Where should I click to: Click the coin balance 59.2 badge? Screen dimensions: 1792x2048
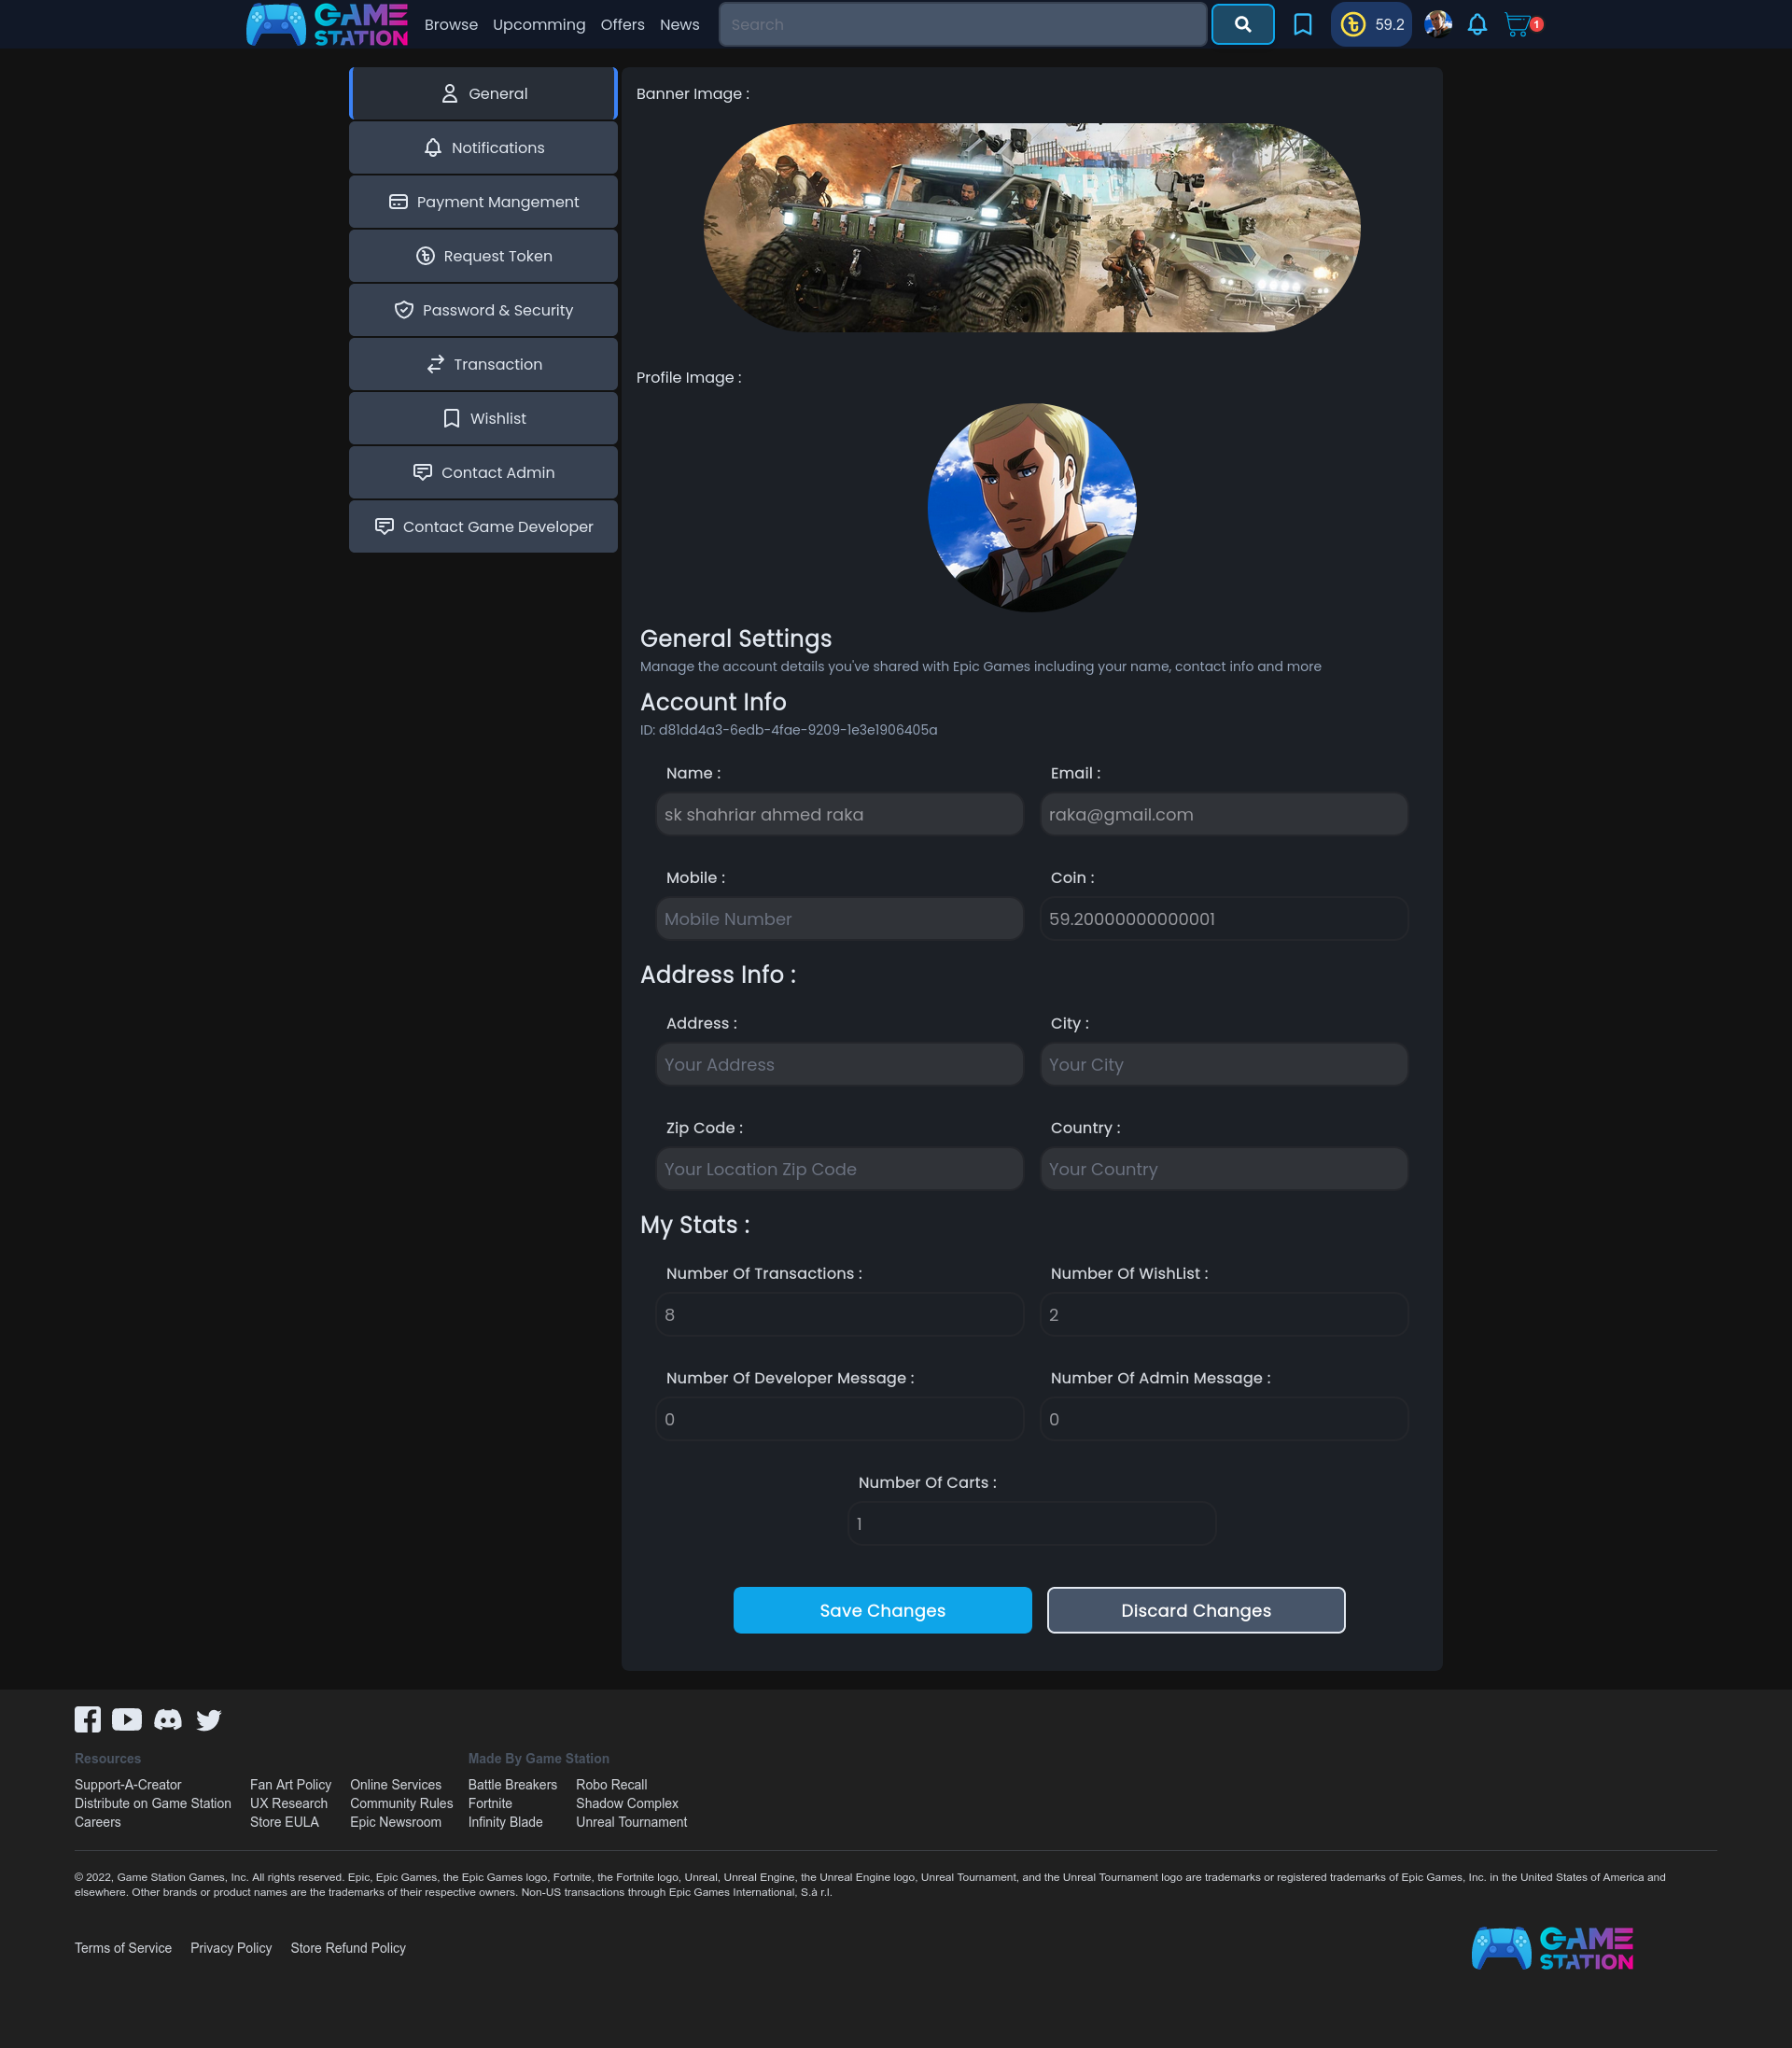[1371, 25]
